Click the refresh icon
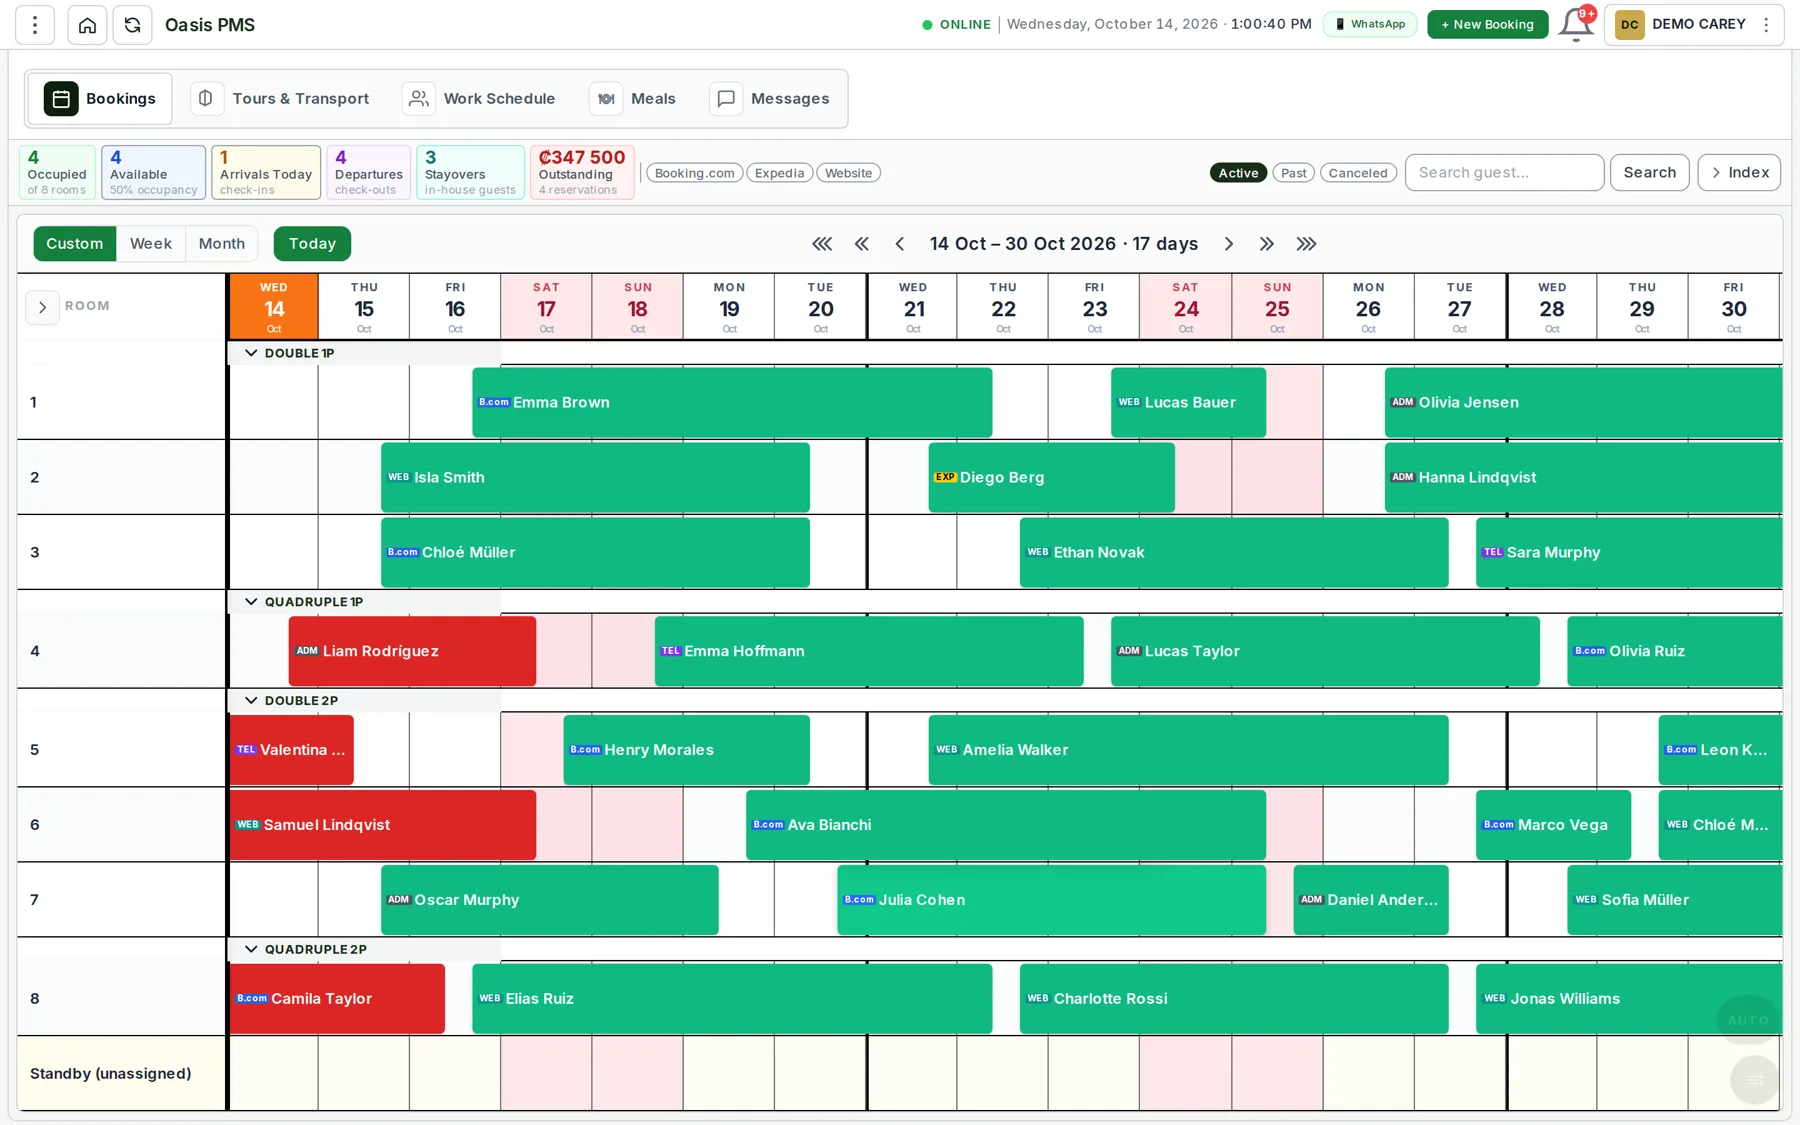Viewport: 1800px width, 1125px height. pos(132,25)
